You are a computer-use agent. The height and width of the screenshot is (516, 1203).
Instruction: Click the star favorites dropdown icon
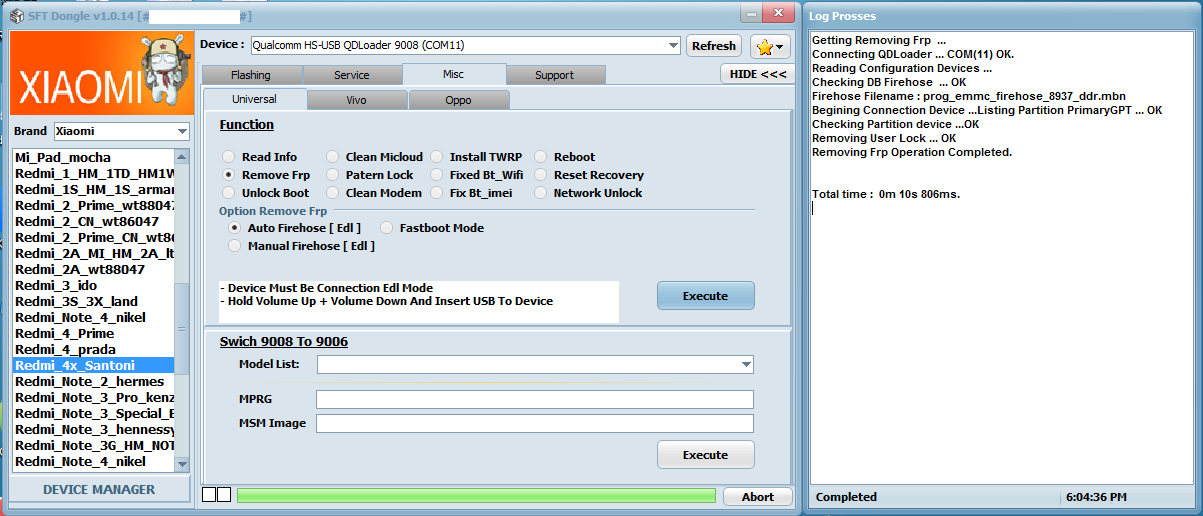770,46
